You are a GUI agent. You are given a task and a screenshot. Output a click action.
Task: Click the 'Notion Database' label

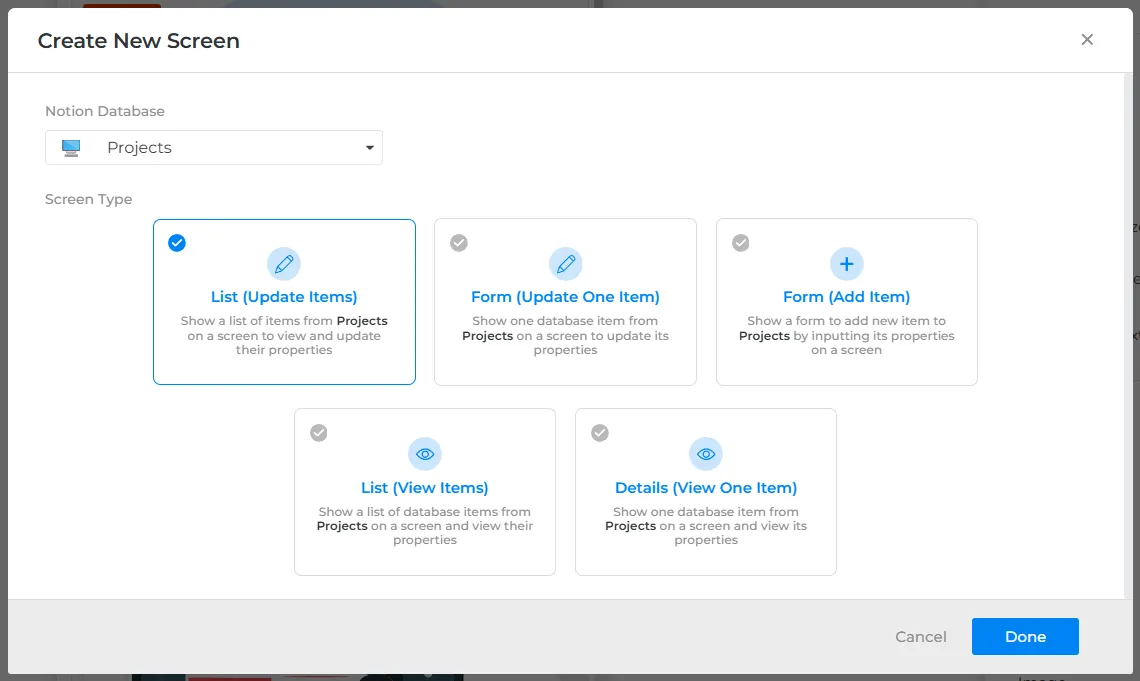coord(105,111)
